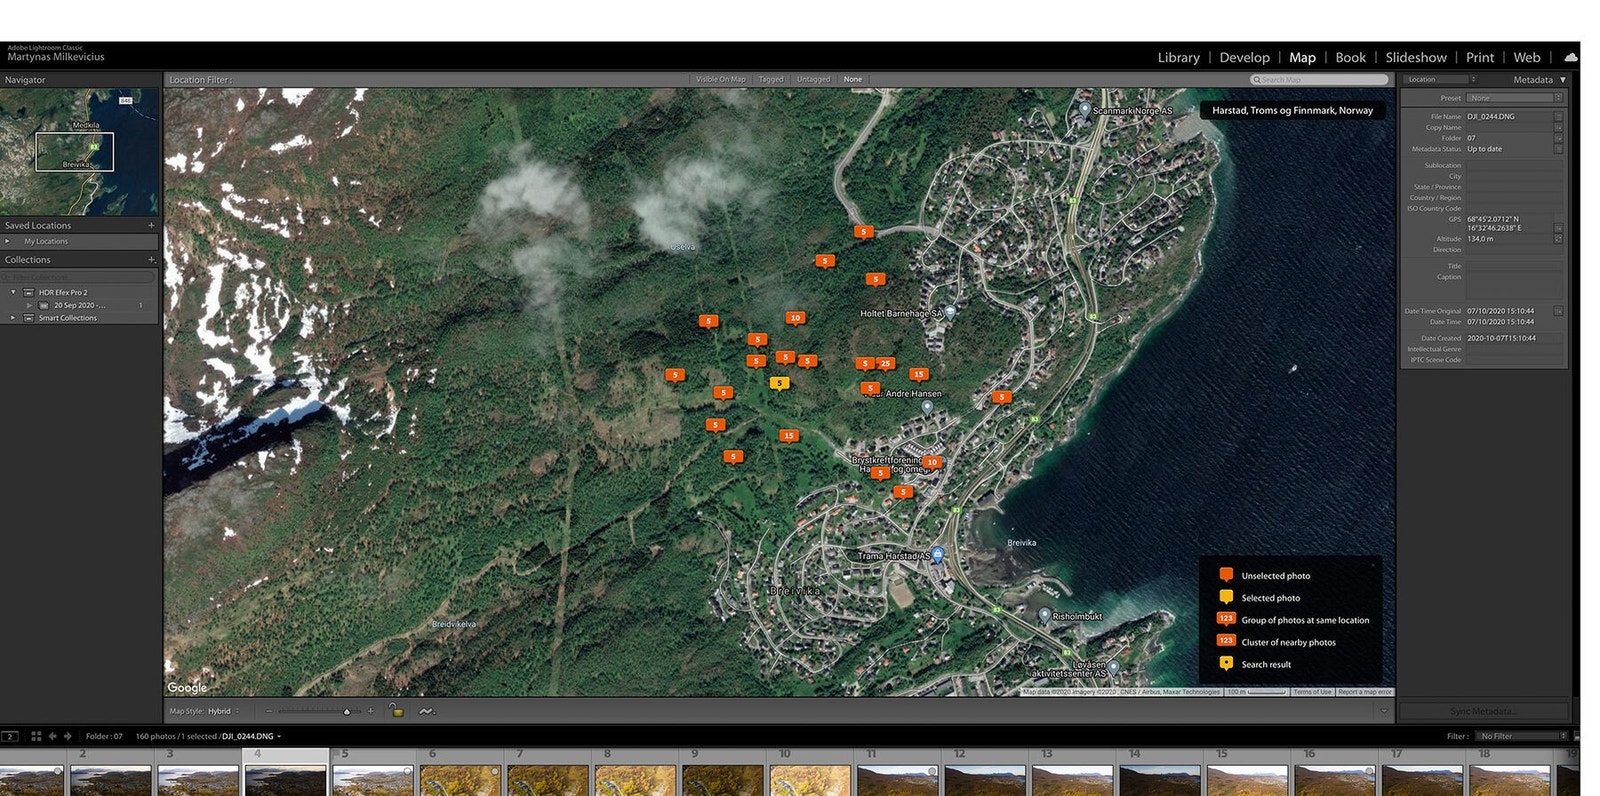Expand the 20 Sep 2020 collection
The width and height of the screenshot is (1600, 796).
(29, 305)
